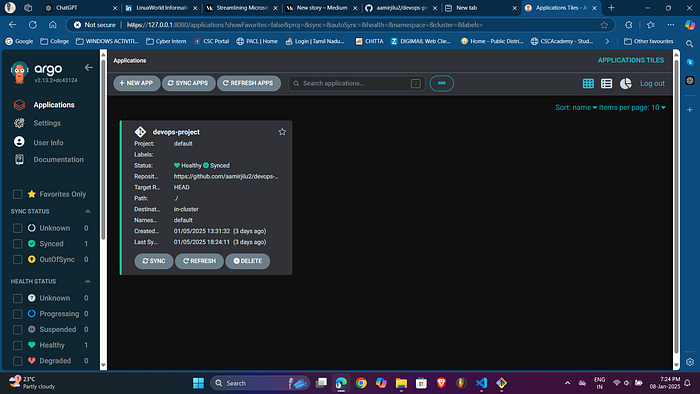Check the Progressing health filter
Image resolution: width=700 pixels, height=394 pixels.
(17, 314)
